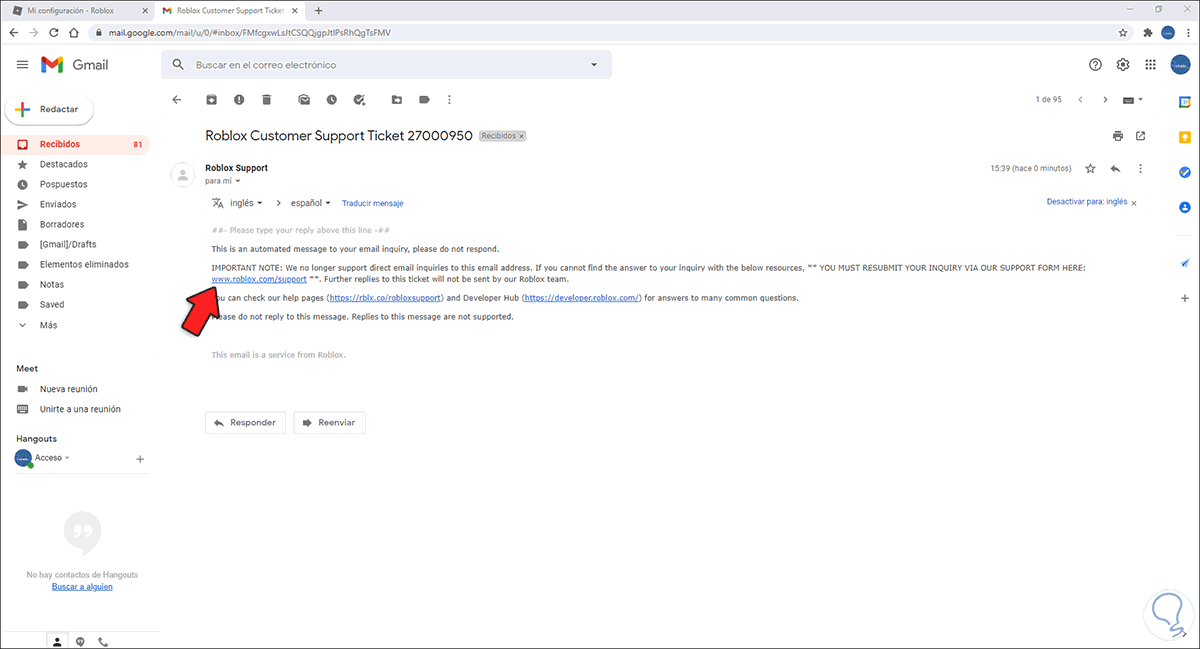This screenshot has height=649, width=1200.
Task: Open the español target language dropdown
Action: click(x=311, y=203)
